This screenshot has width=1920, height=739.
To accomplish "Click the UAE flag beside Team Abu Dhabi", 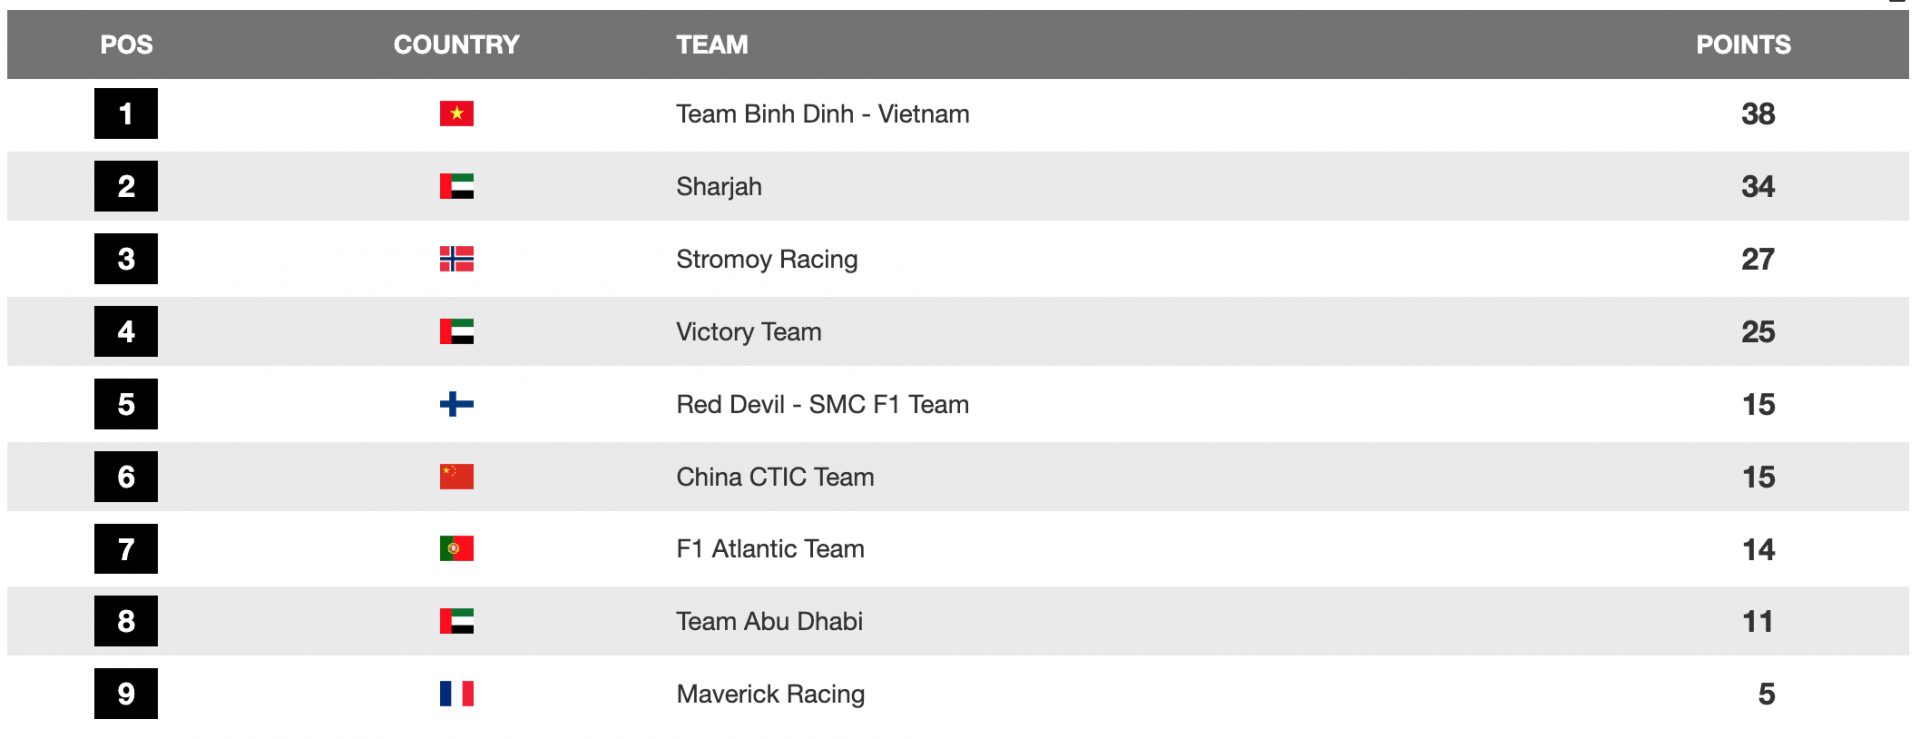I will click(x=456, y=622).
